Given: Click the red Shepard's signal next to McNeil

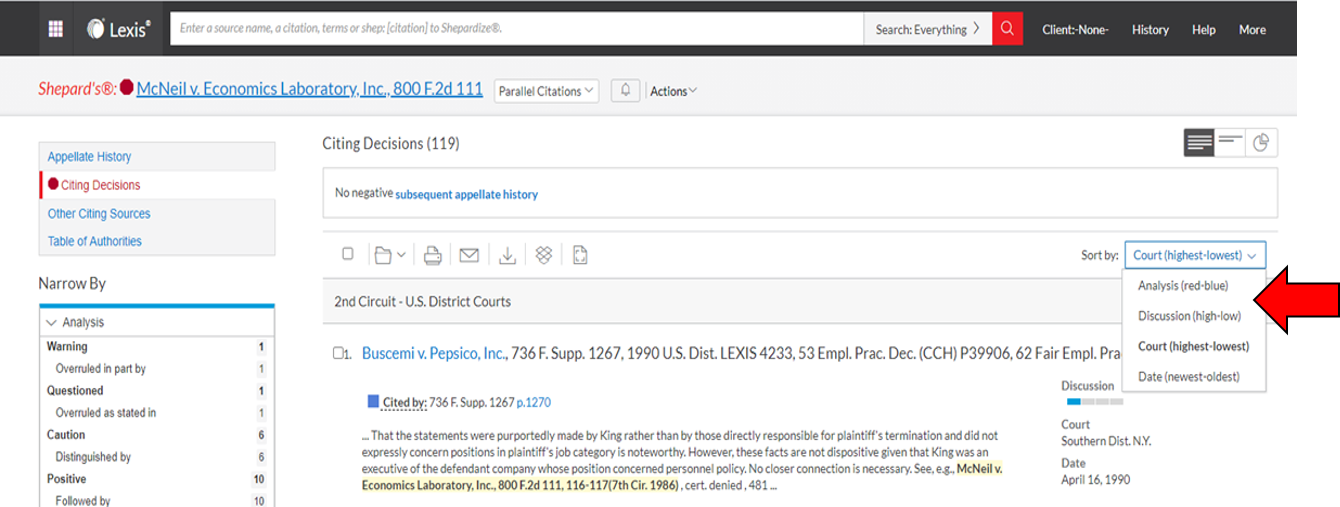Looking at the screenshot, I should (x=126, y=88).
